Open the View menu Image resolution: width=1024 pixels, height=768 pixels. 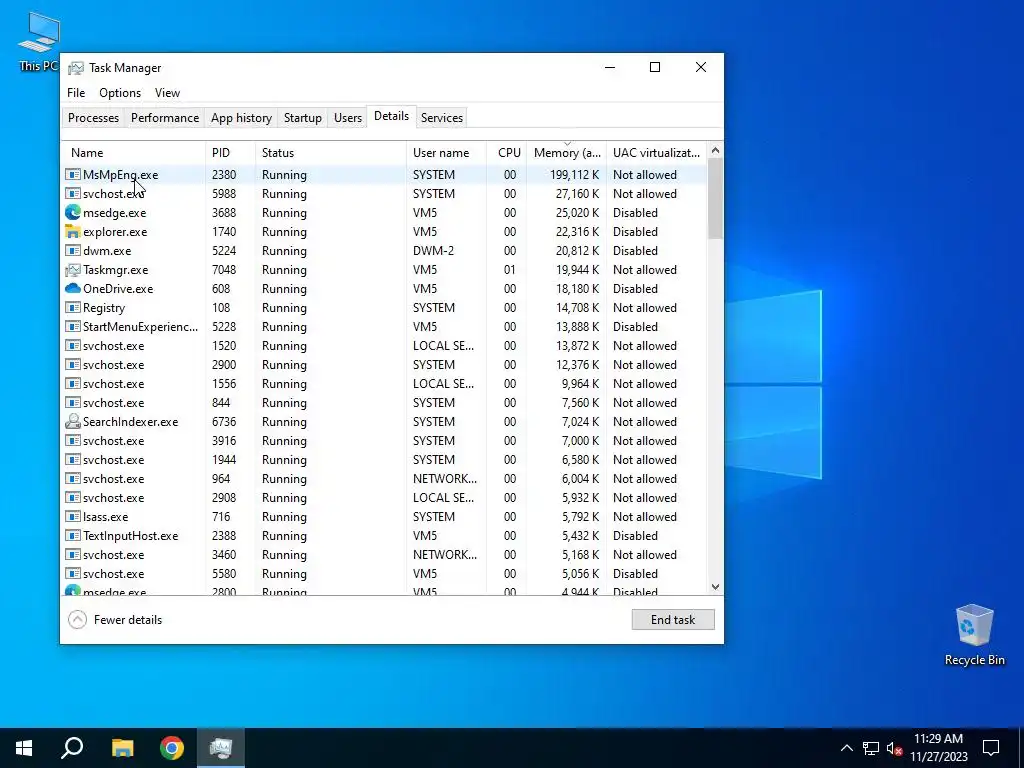click(x=167, y=93)
